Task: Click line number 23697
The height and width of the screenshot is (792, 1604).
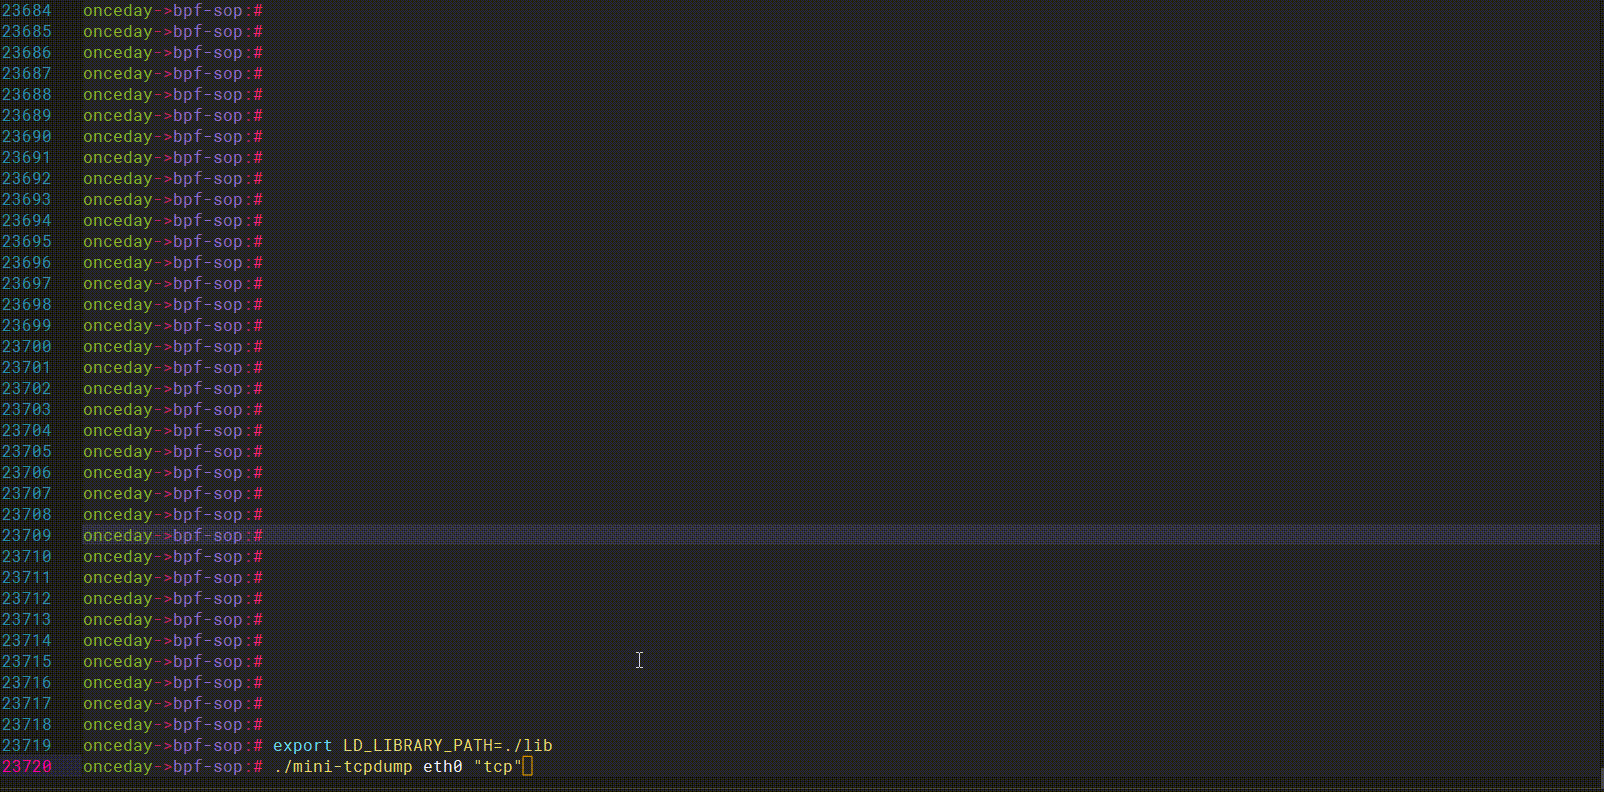Action: click(x=27, y=284)
